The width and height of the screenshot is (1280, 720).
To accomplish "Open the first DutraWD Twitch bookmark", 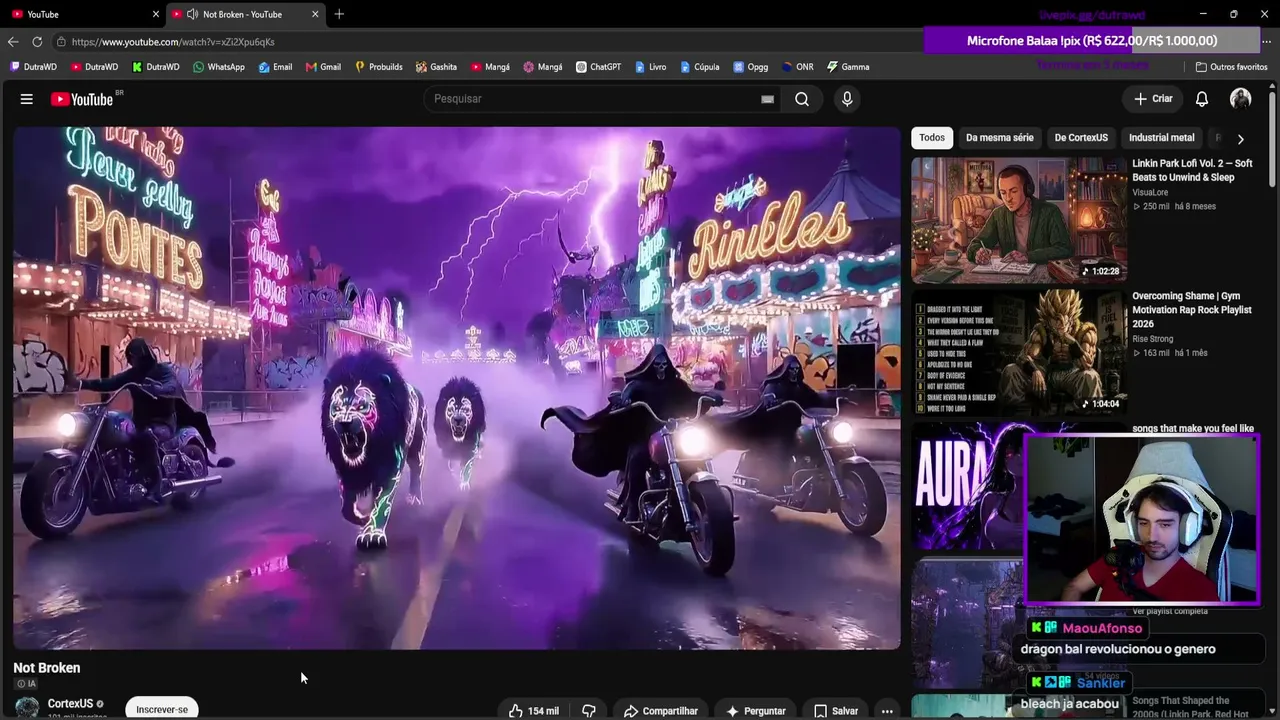I will [33, 67].
